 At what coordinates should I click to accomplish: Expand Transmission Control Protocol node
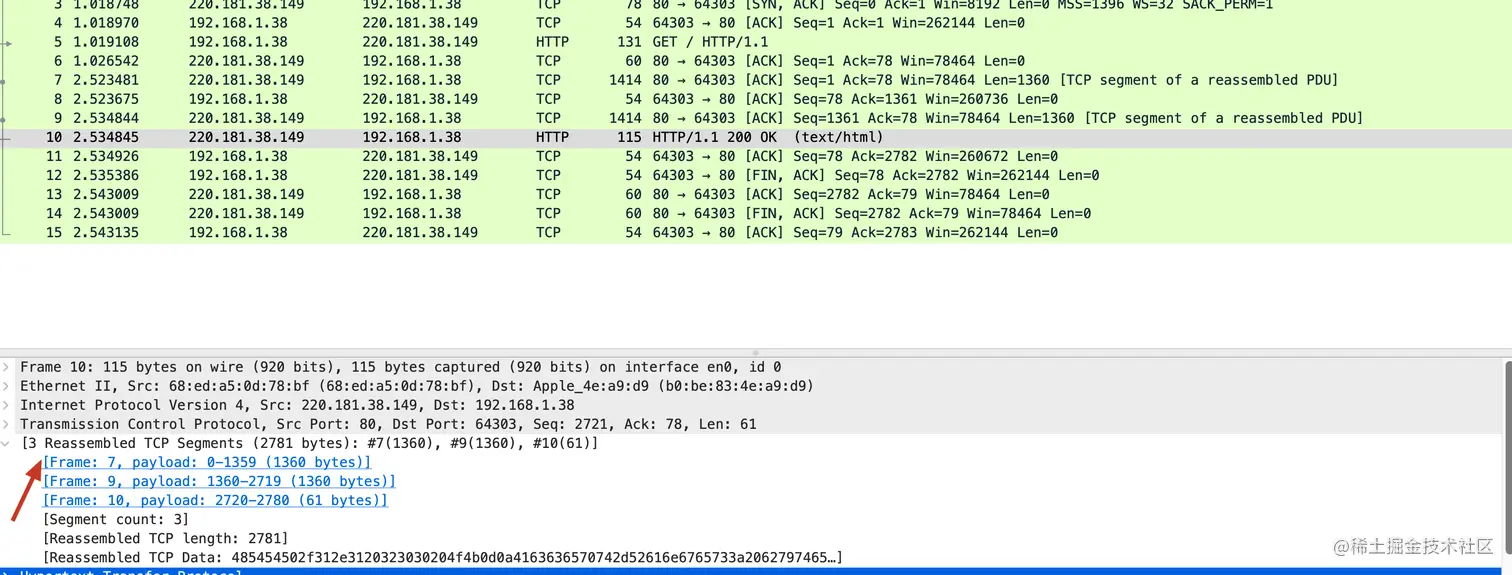(8, 424)
